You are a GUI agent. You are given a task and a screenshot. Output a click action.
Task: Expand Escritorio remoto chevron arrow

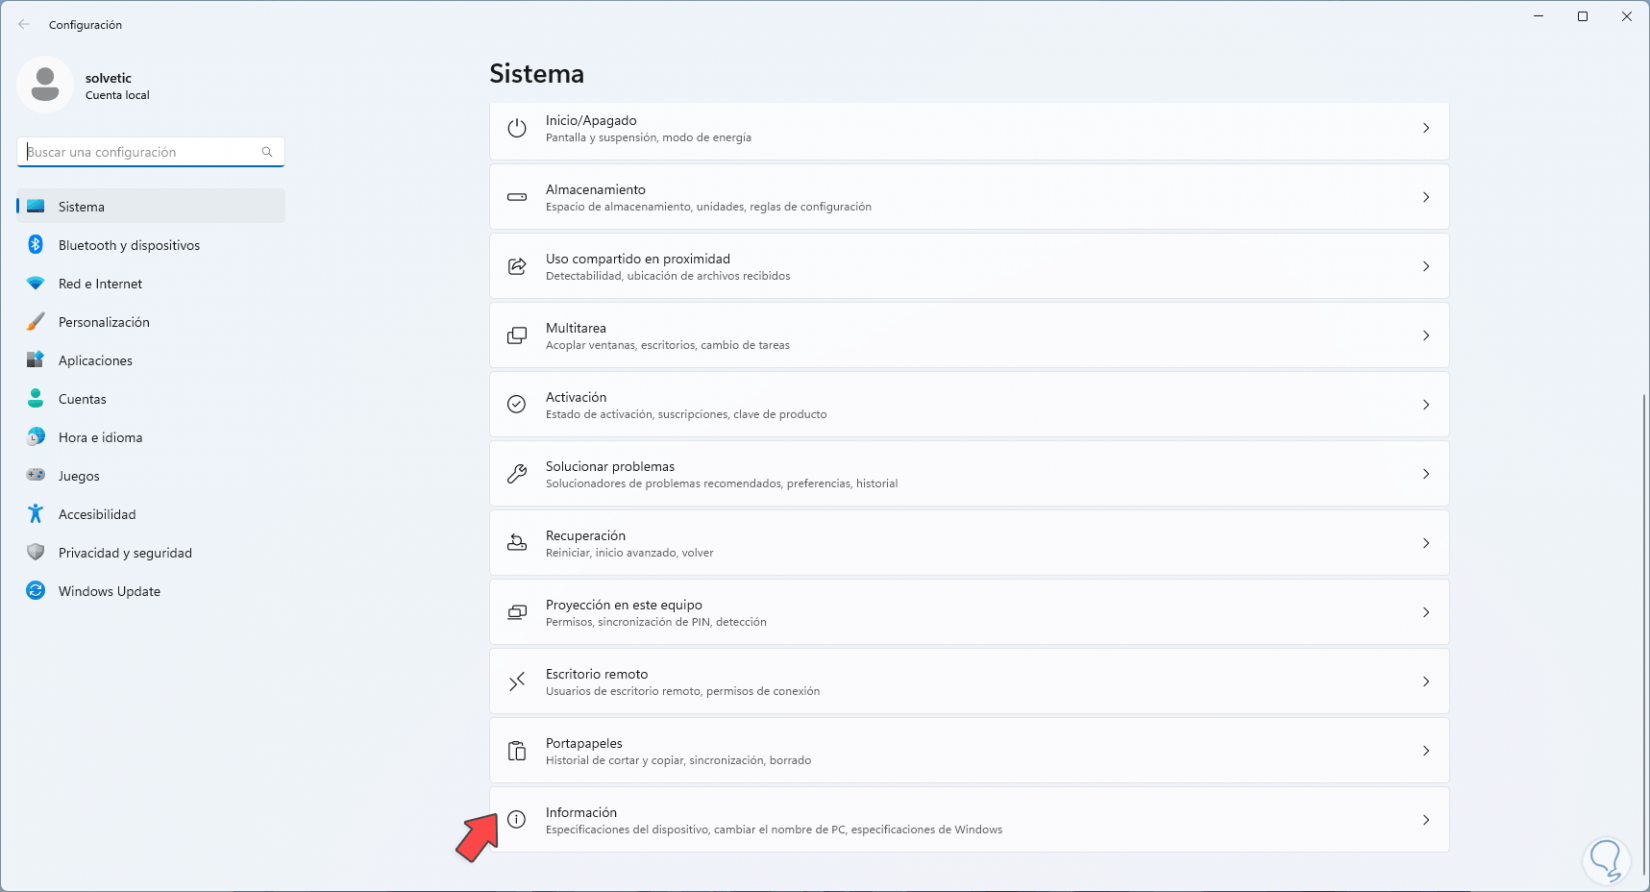tap(1426, 682)
